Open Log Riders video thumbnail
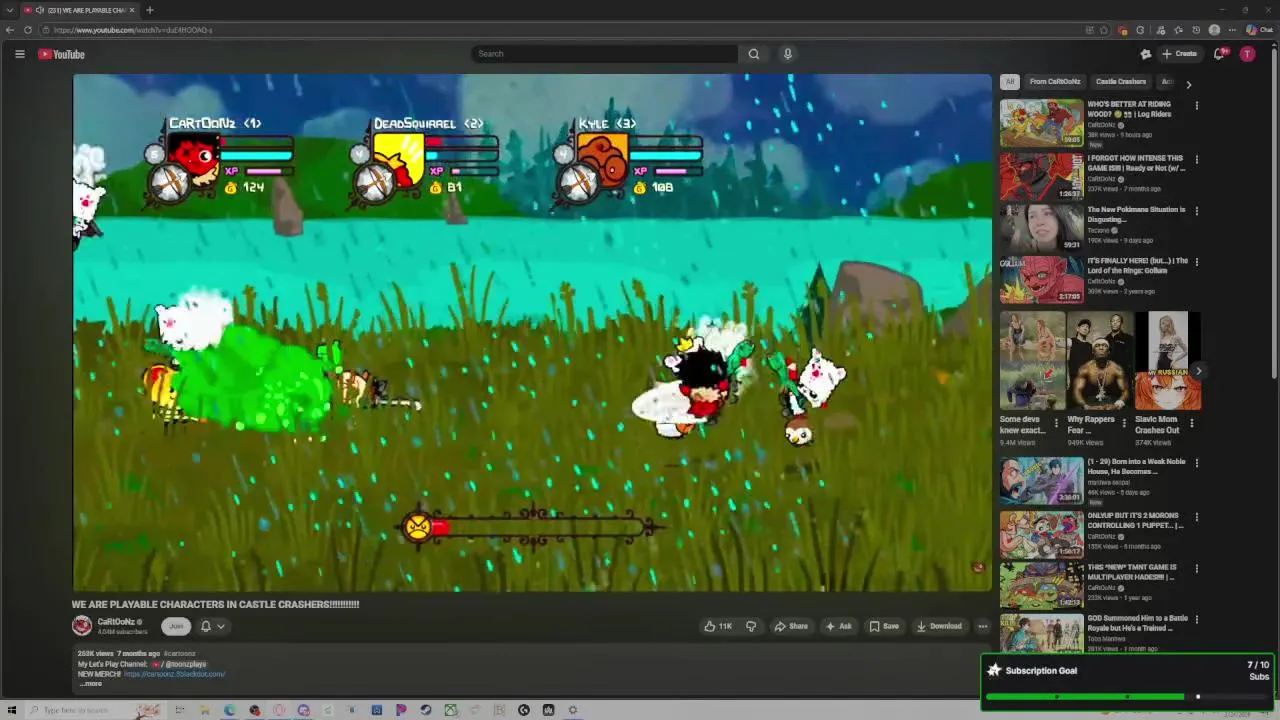Viewport: 1280px width, 720px height. (x=1041, y=122)
